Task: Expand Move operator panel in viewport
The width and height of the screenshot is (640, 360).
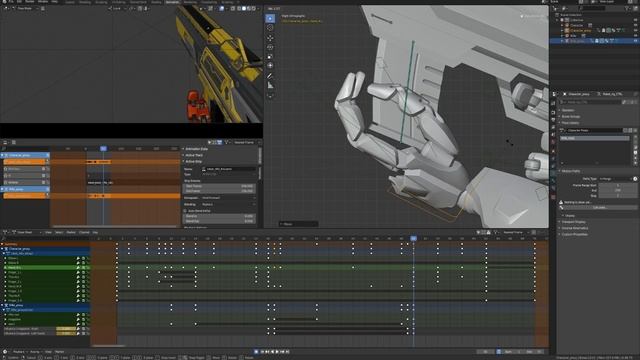Action: [298, 224]
